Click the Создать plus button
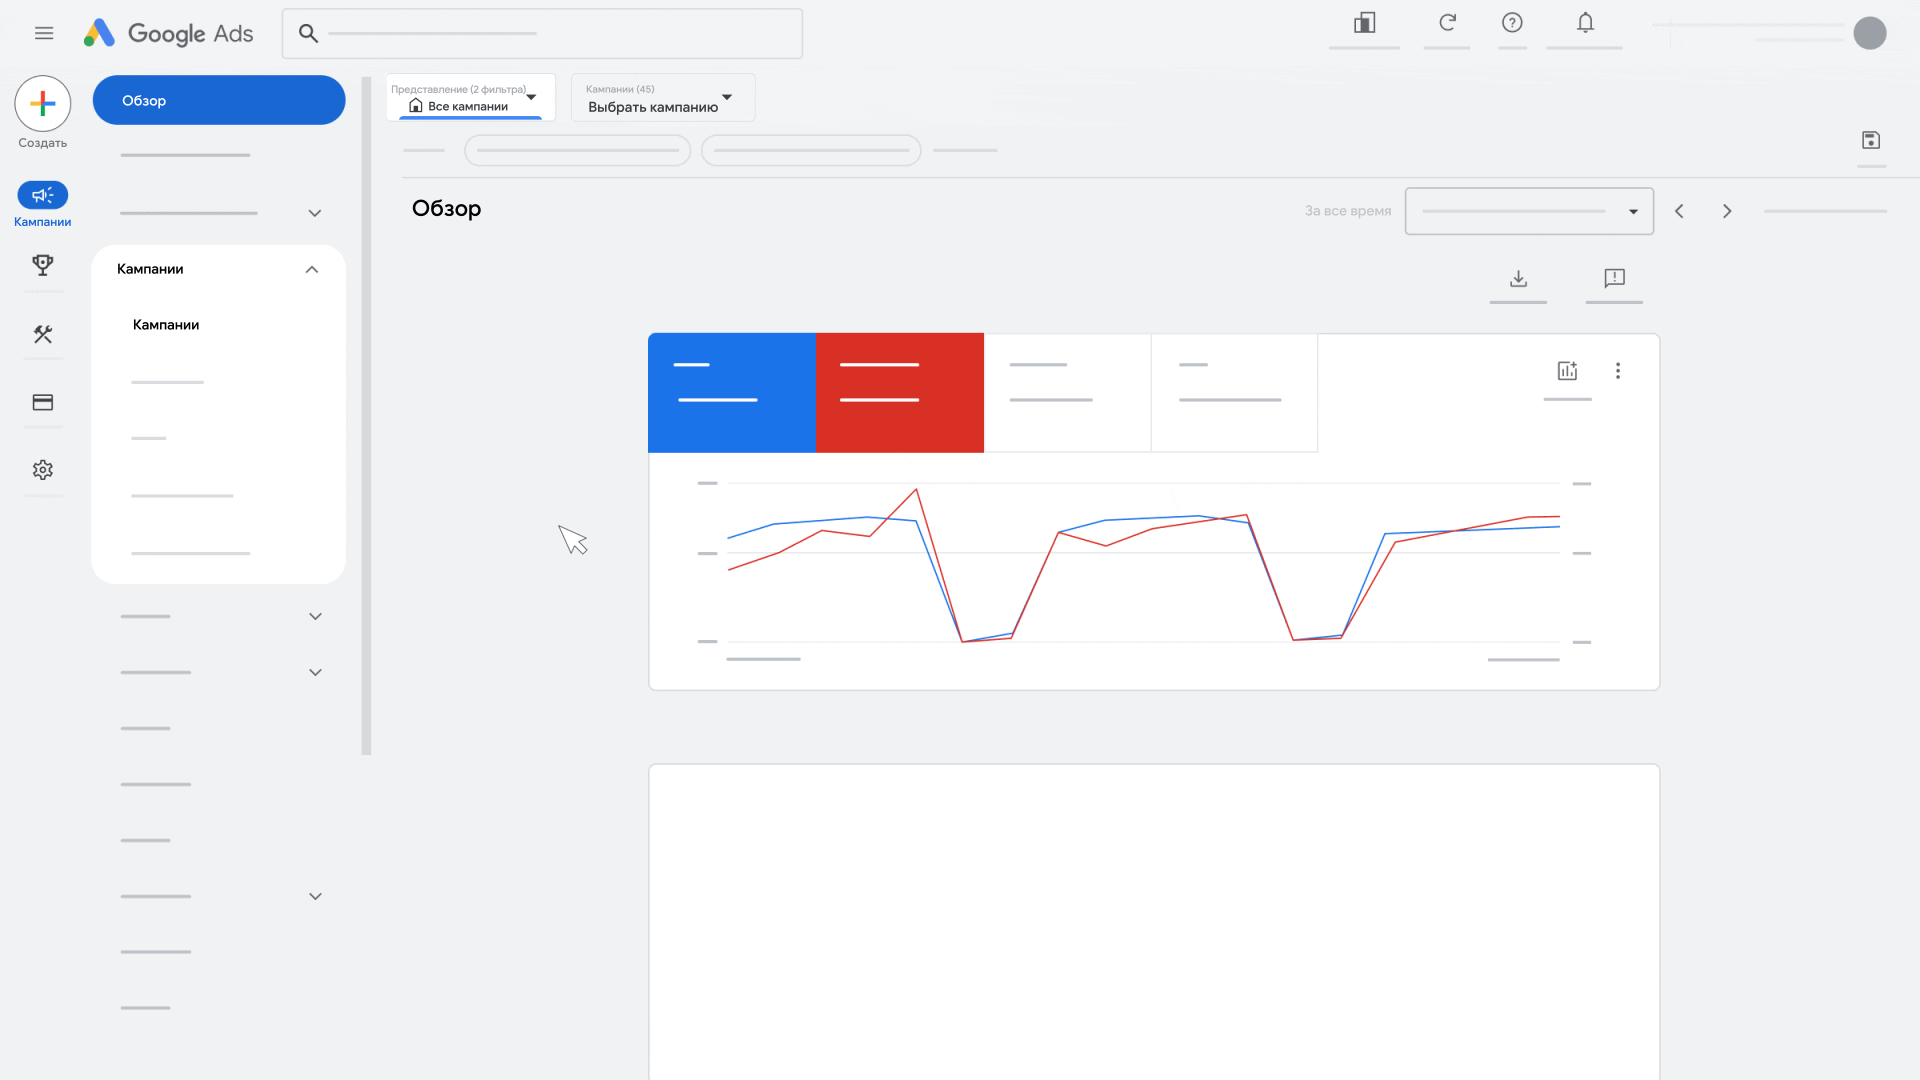Screen dimensions: 1920x1080 [x=43, y=103]
